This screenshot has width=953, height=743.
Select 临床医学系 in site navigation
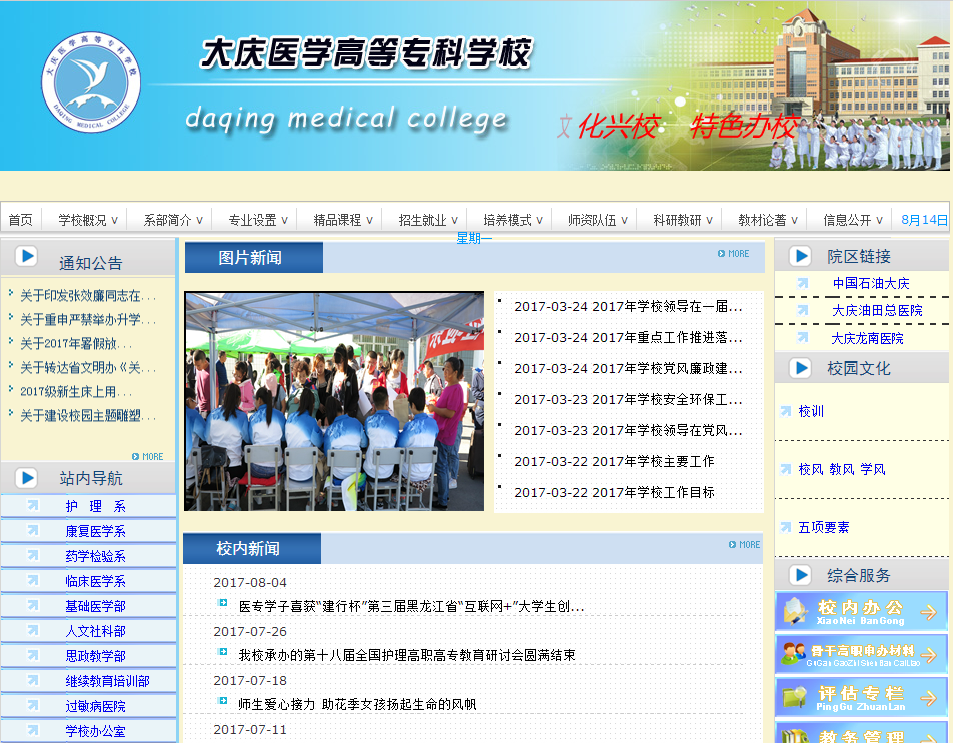click(96, 581)
